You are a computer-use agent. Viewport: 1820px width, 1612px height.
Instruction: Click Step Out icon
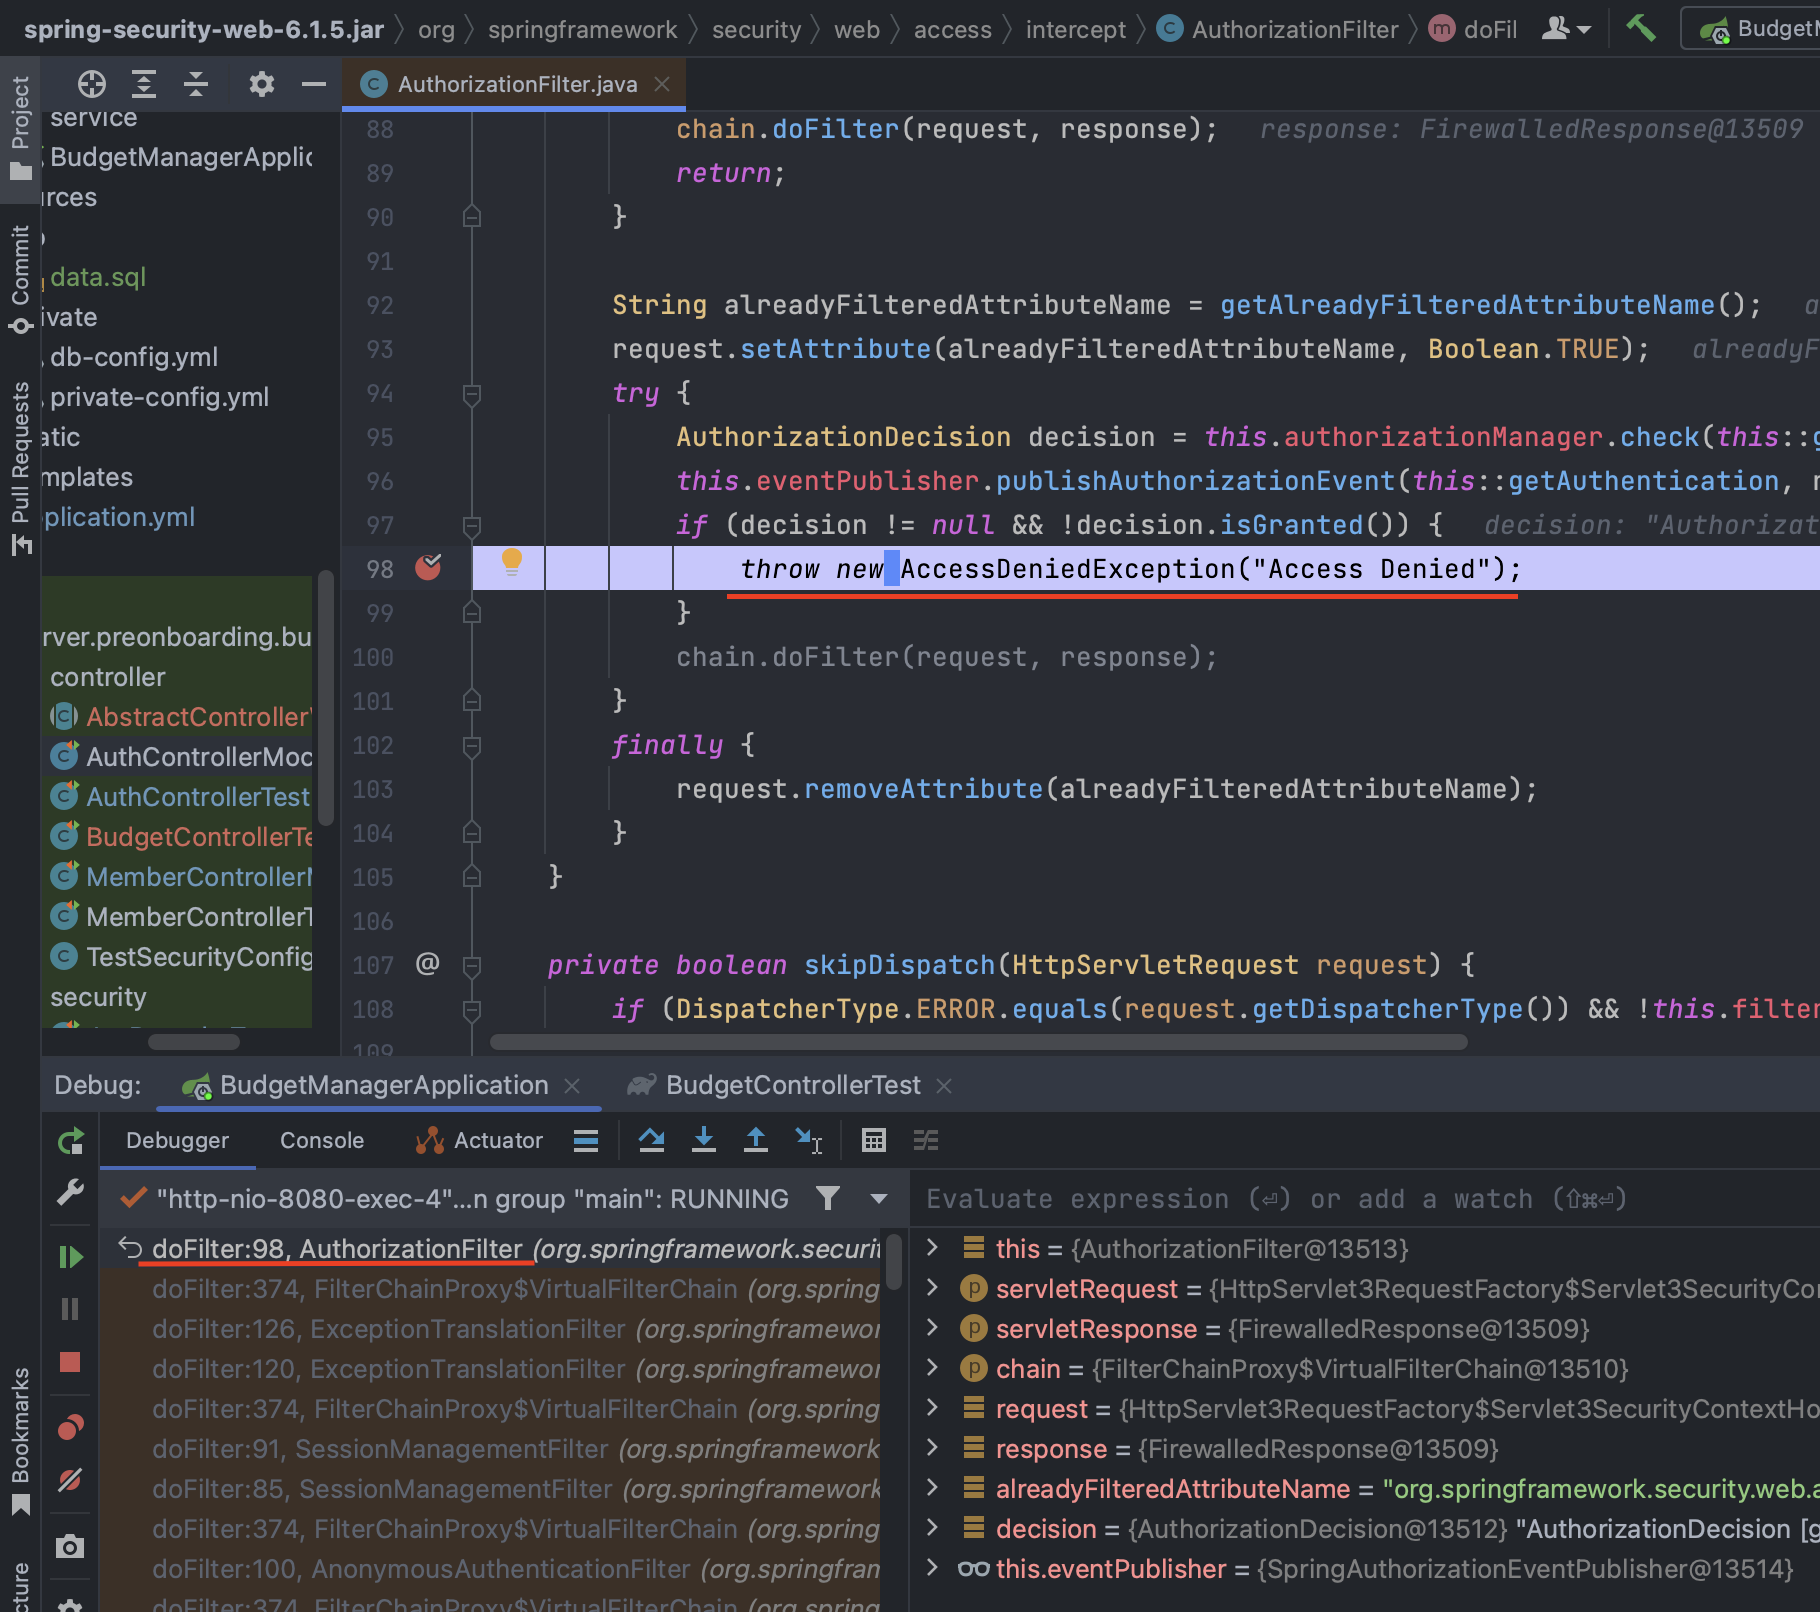pyautogui.click(x=756, y=1141)
